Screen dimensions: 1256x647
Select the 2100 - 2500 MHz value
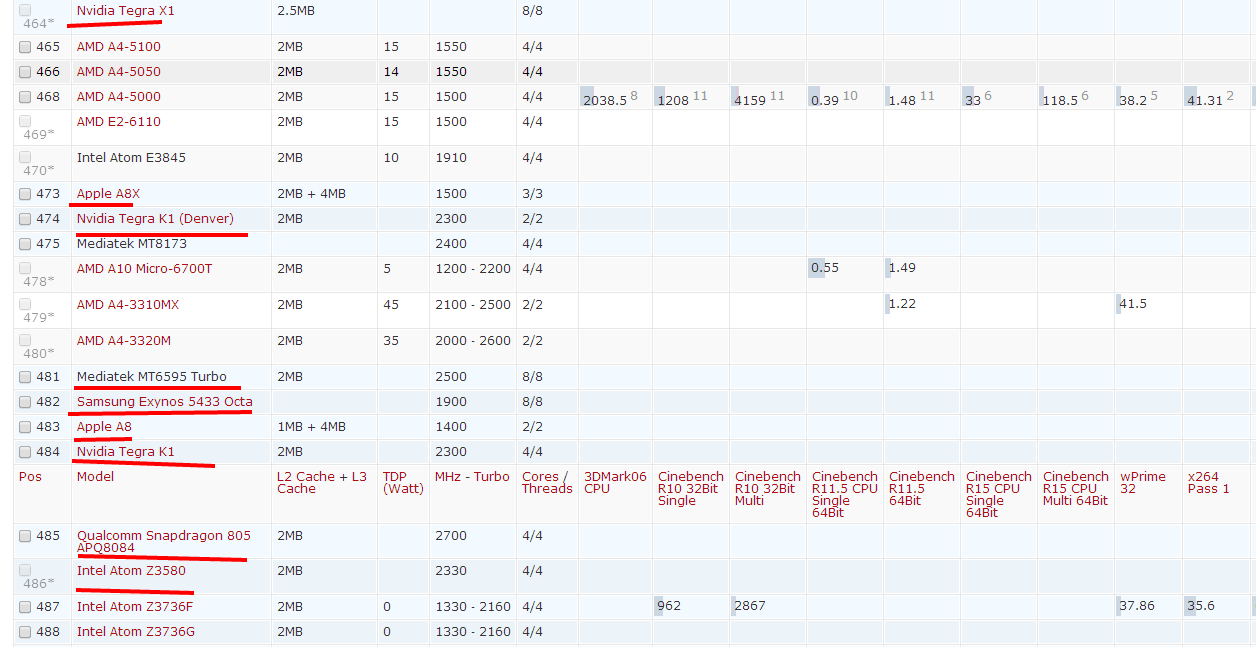pos(473,304)
